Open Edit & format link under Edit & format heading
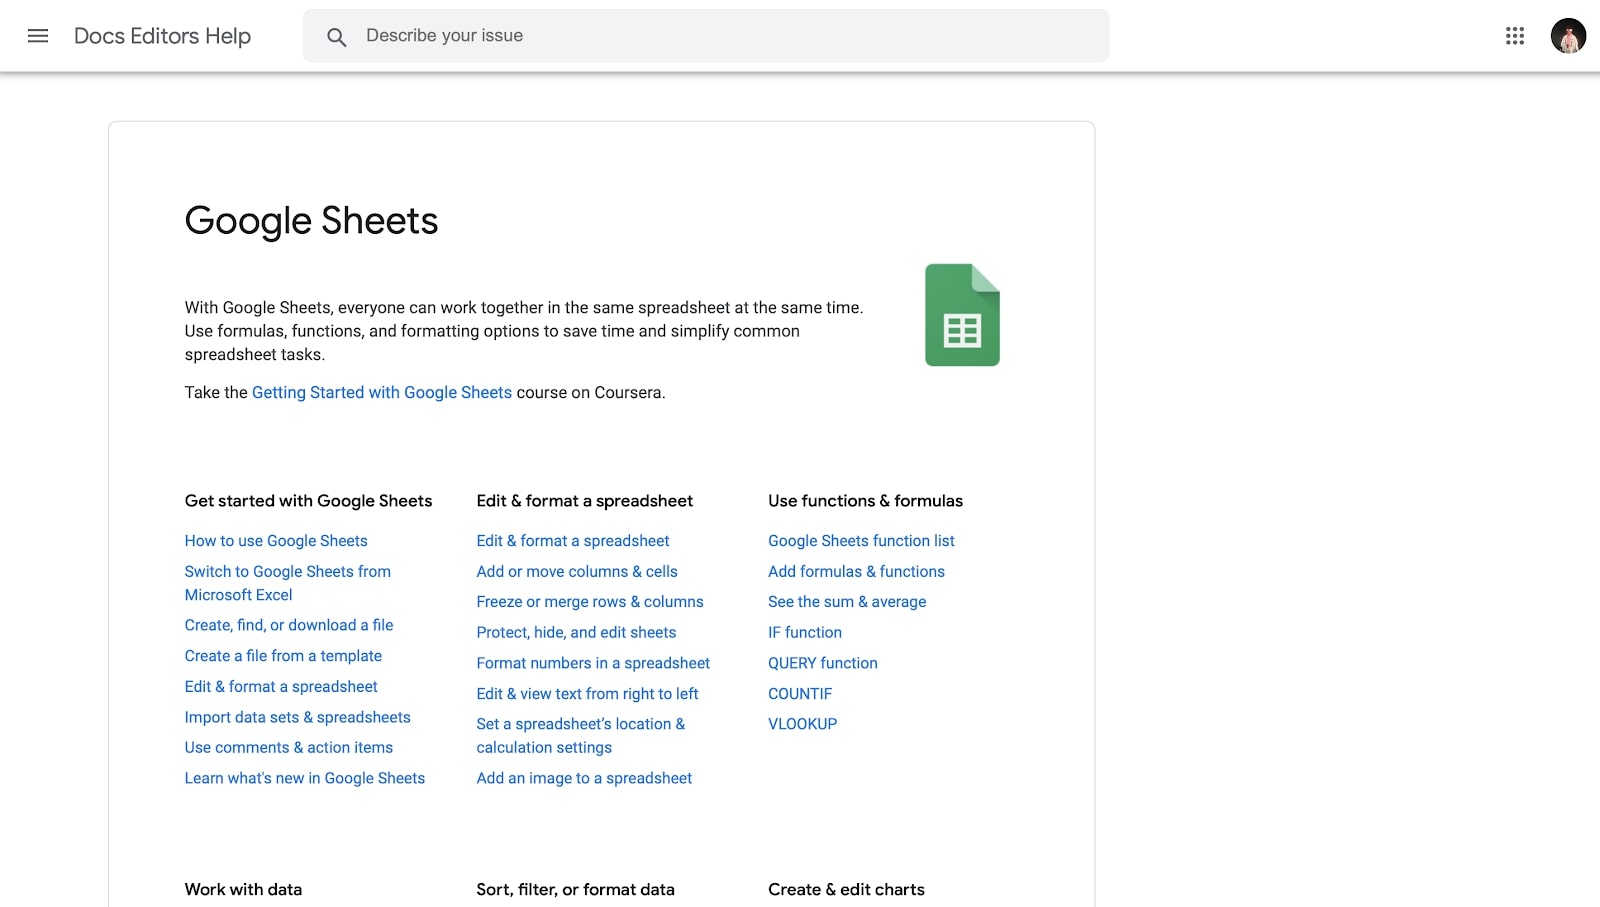The image size is (1600, 907). coord(573,541)
